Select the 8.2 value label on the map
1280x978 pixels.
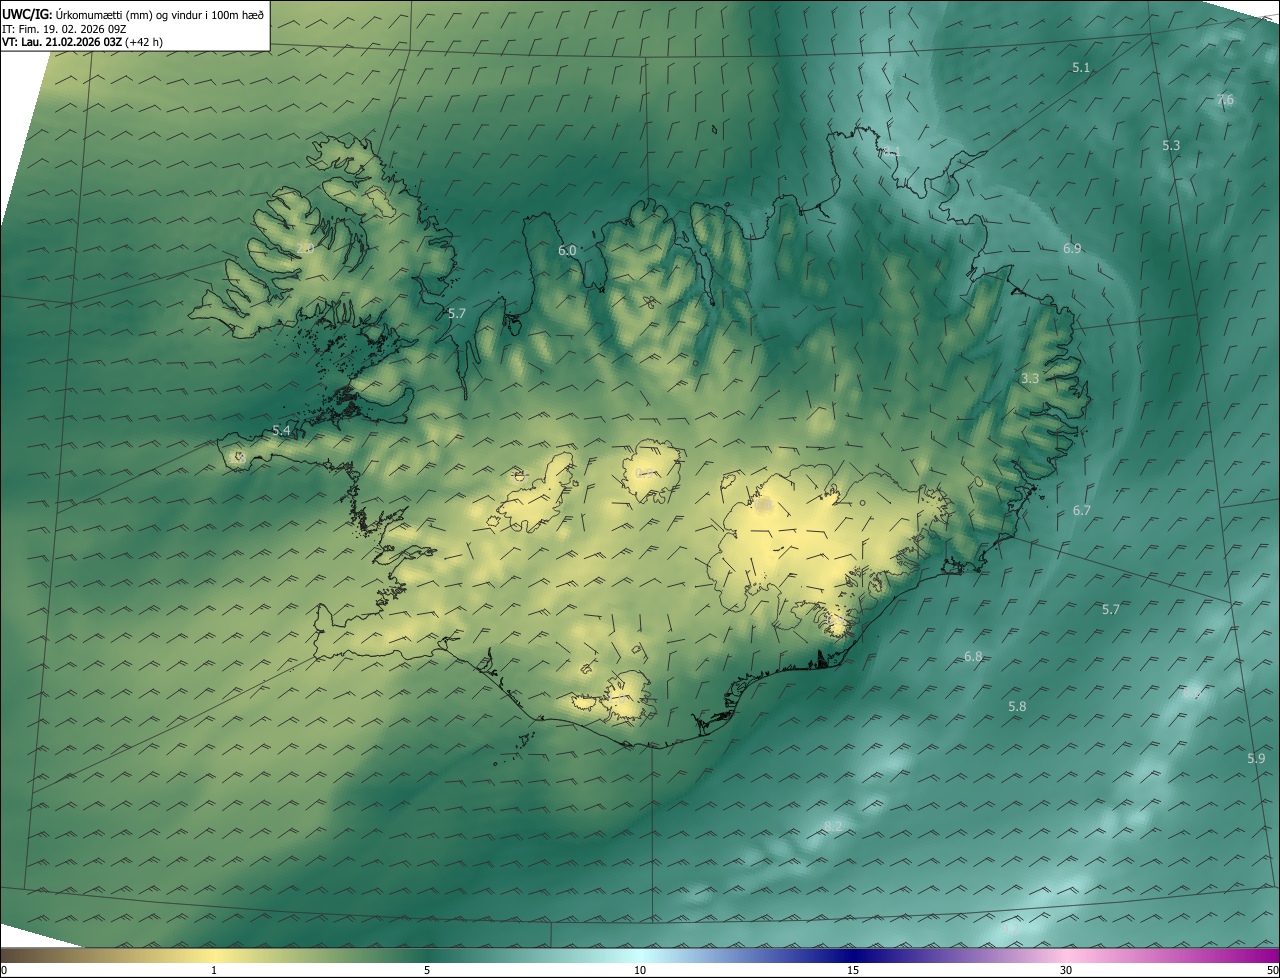click(x=833, y=826)
